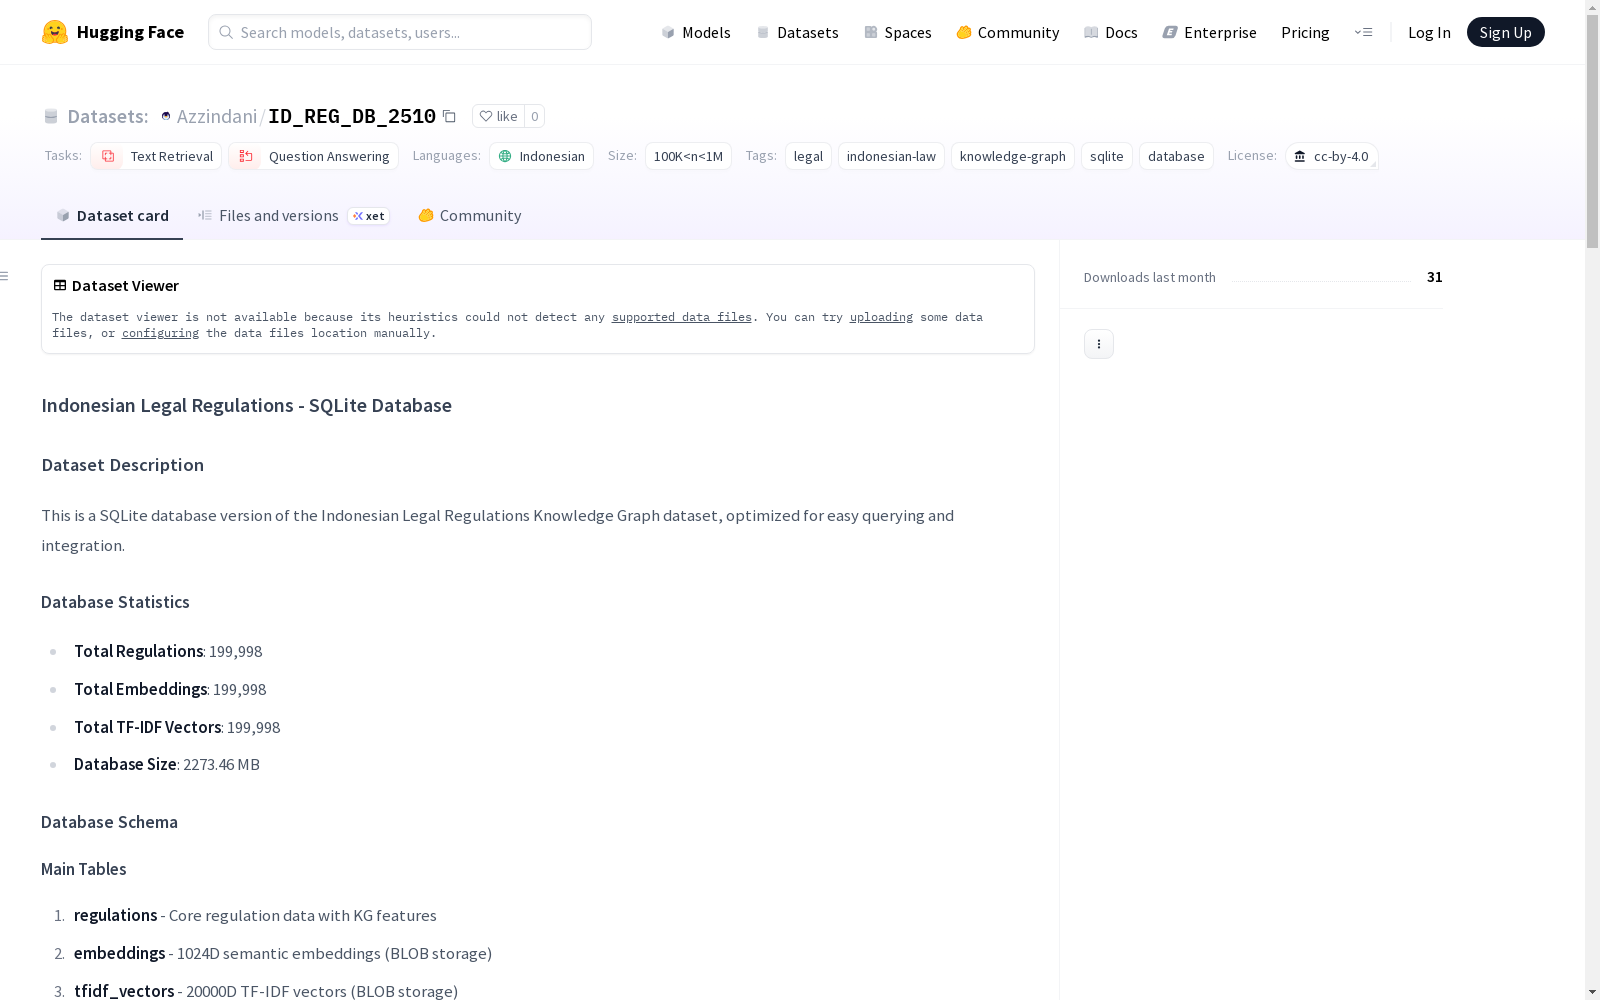Screen dimensions: 1600x1000
Task: Select the Dataset card tab
Action: [112, 215]
